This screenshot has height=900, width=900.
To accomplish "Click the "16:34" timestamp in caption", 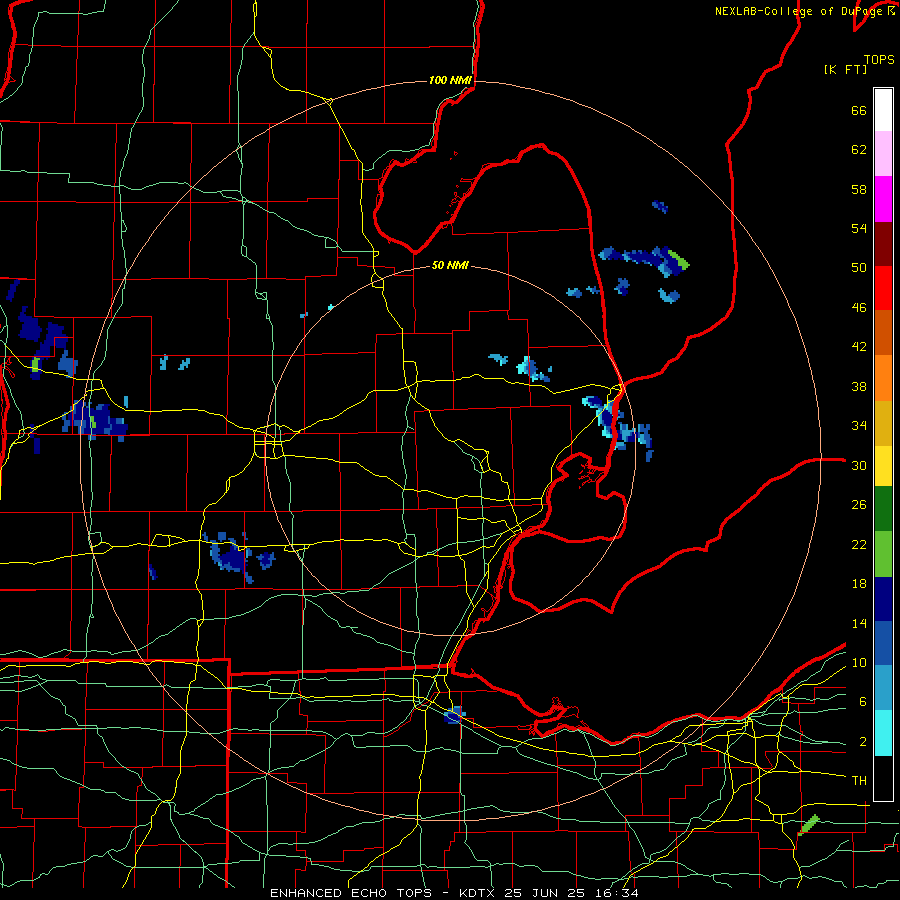I will pos(616,893).
